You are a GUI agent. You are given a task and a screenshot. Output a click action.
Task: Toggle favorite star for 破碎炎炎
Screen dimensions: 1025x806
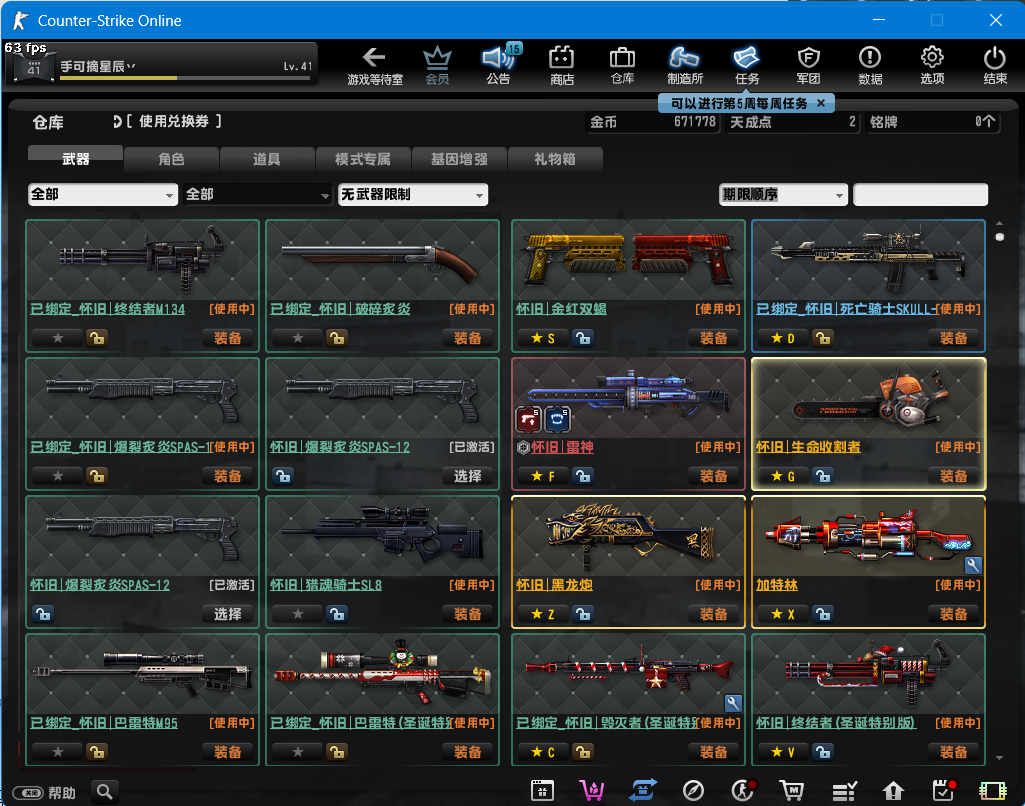298,338
